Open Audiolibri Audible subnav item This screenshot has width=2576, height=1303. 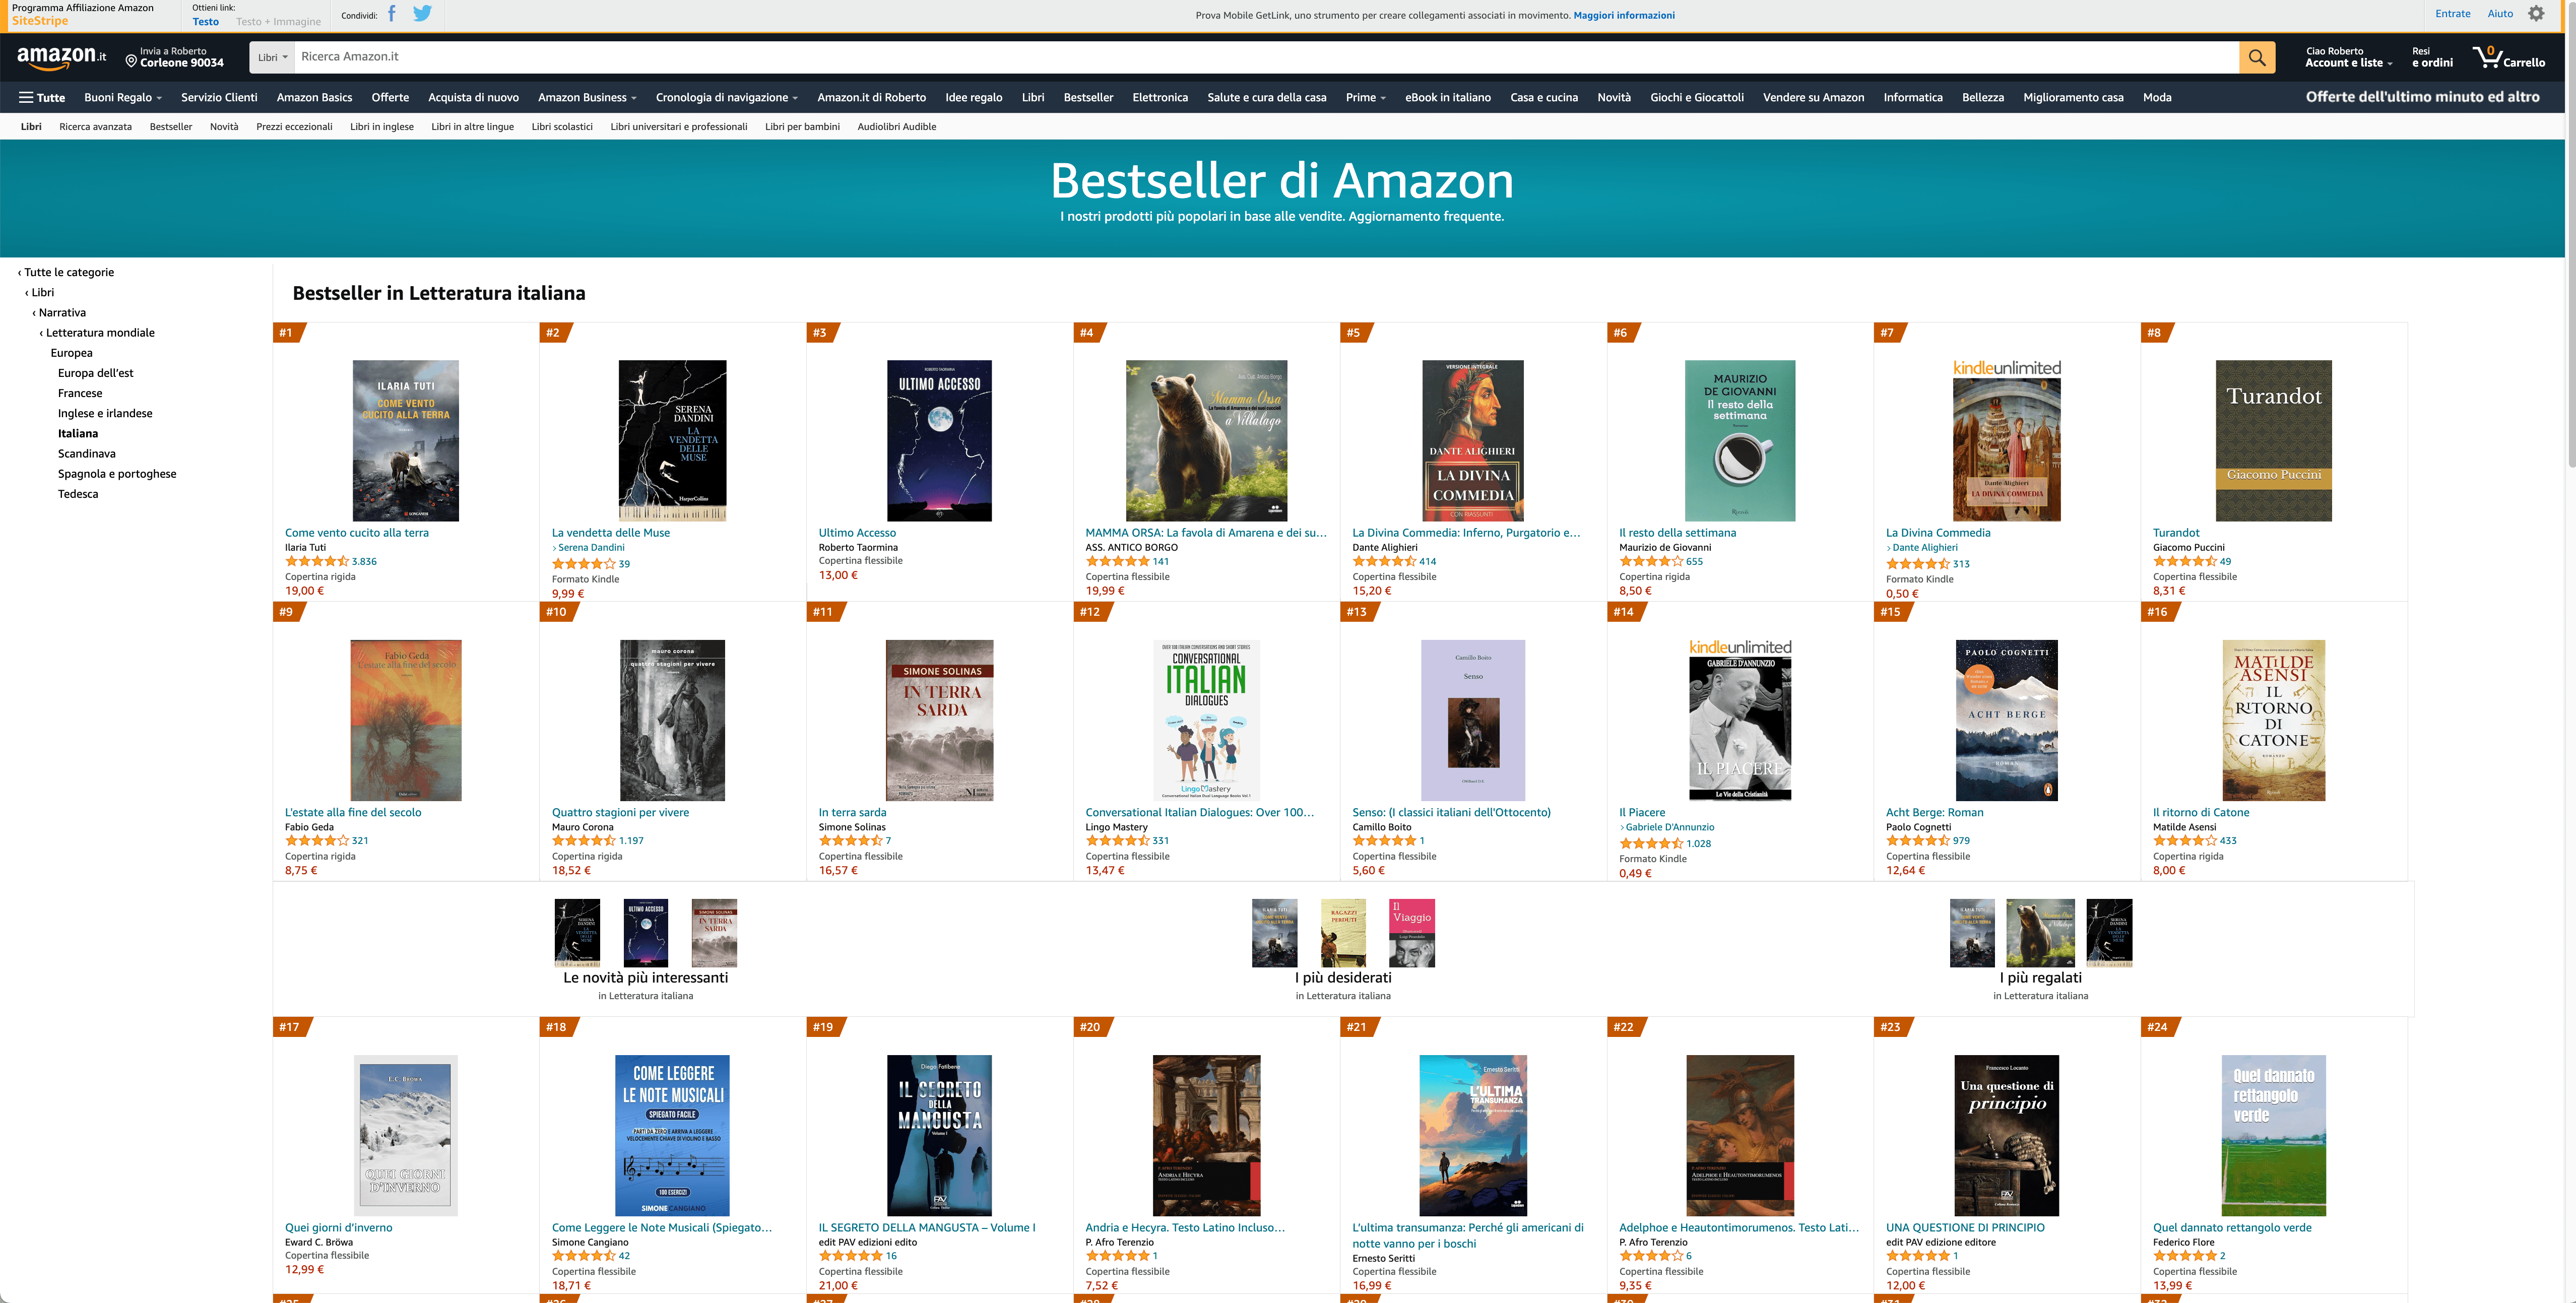(897, 127)
